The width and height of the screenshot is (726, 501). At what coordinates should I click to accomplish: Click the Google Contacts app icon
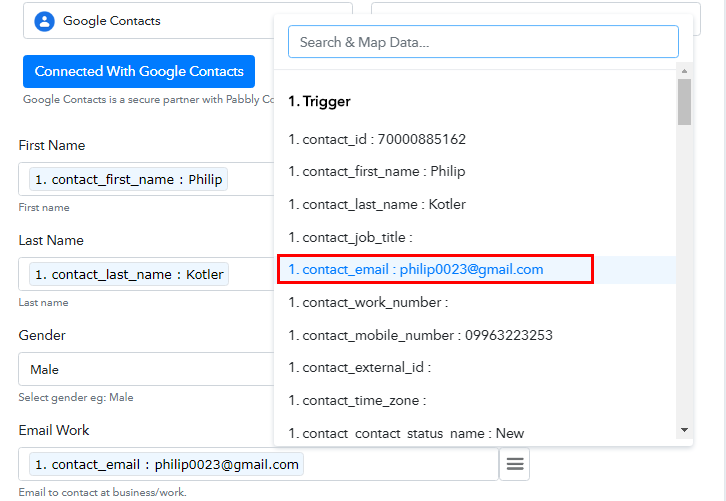[44, 21]
